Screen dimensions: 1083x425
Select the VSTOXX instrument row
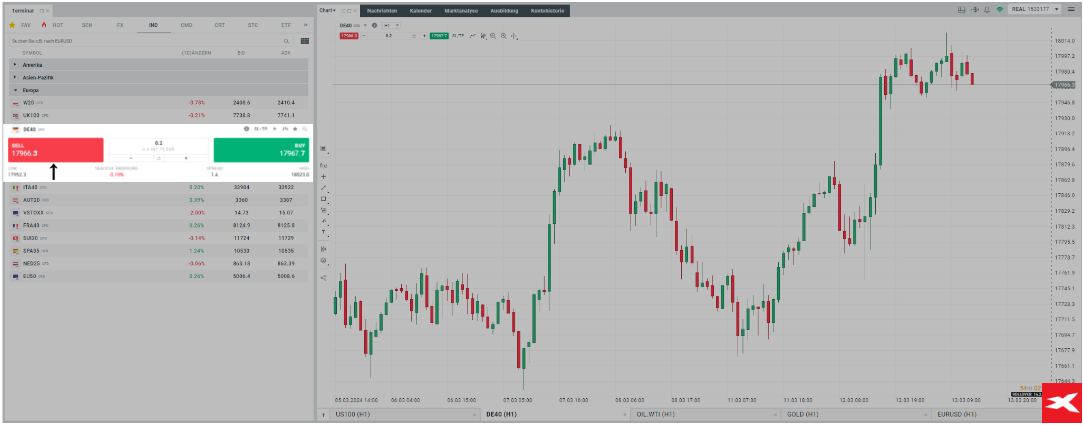(x=158, y=213)
